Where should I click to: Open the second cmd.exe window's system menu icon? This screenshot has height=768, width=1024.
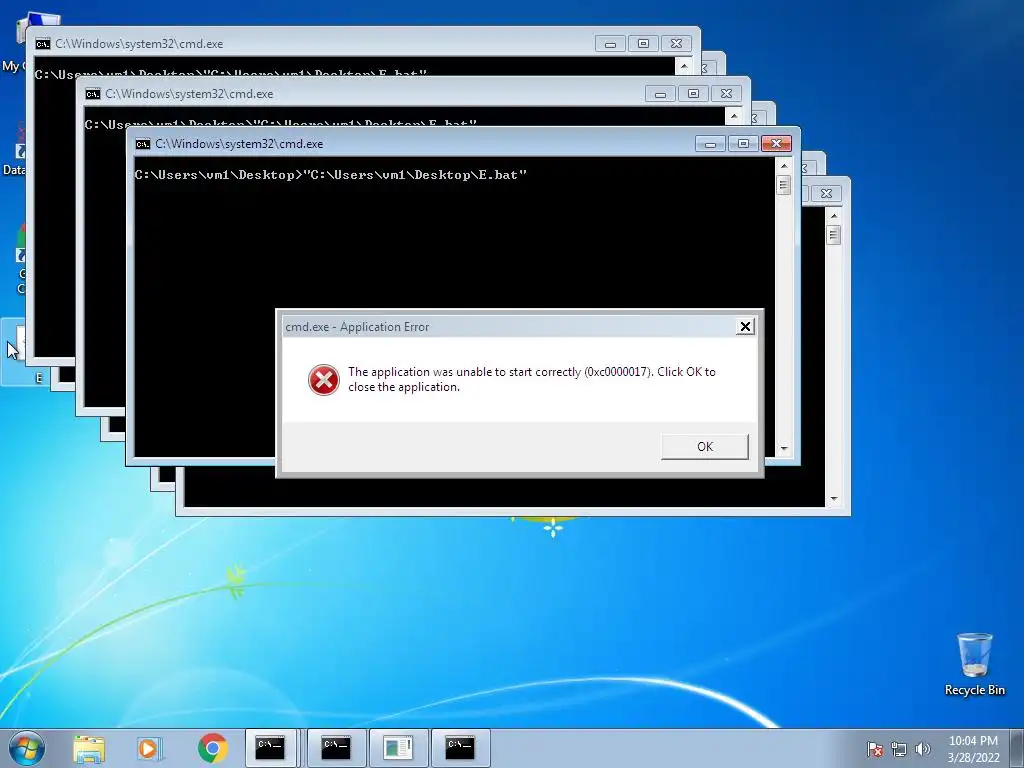[x=93, y=94]
